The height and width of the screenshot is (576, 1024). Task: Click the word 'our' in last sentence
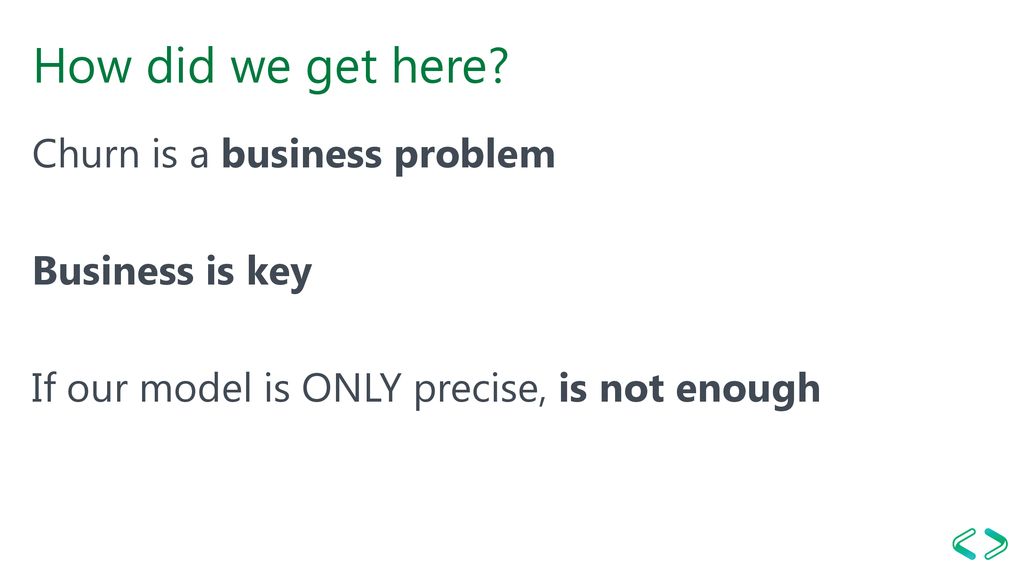pos(97,391)
